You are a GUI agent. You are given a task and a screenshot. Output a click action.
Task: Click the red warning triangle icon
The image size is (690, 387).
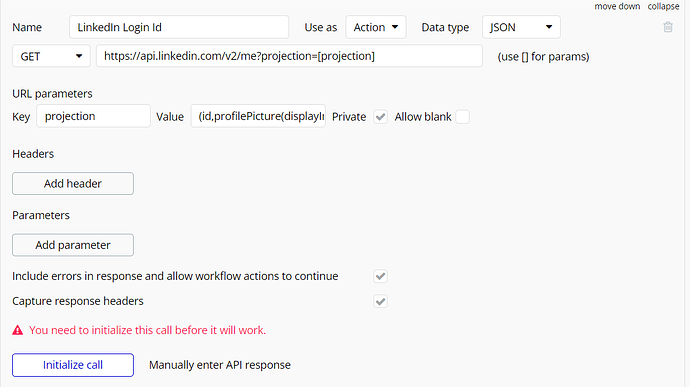(18, 330)
